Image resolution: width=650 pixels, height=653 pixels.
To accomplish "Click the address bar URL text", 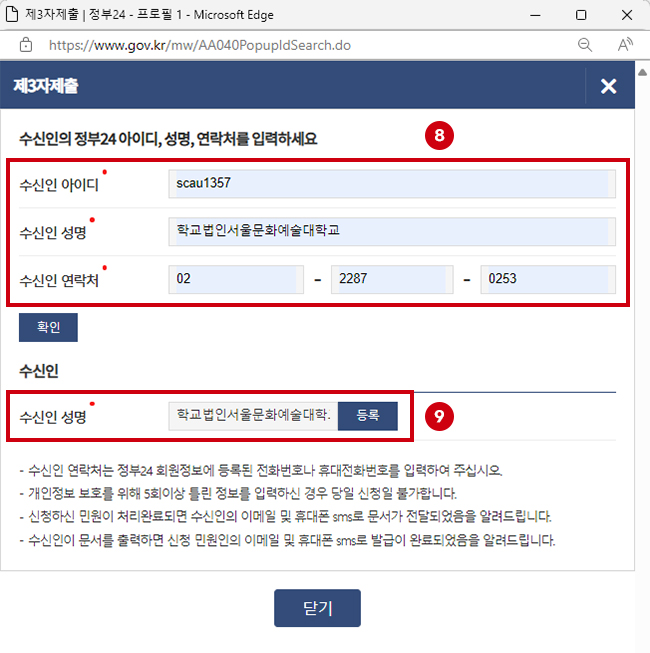I will pos(200,45).
